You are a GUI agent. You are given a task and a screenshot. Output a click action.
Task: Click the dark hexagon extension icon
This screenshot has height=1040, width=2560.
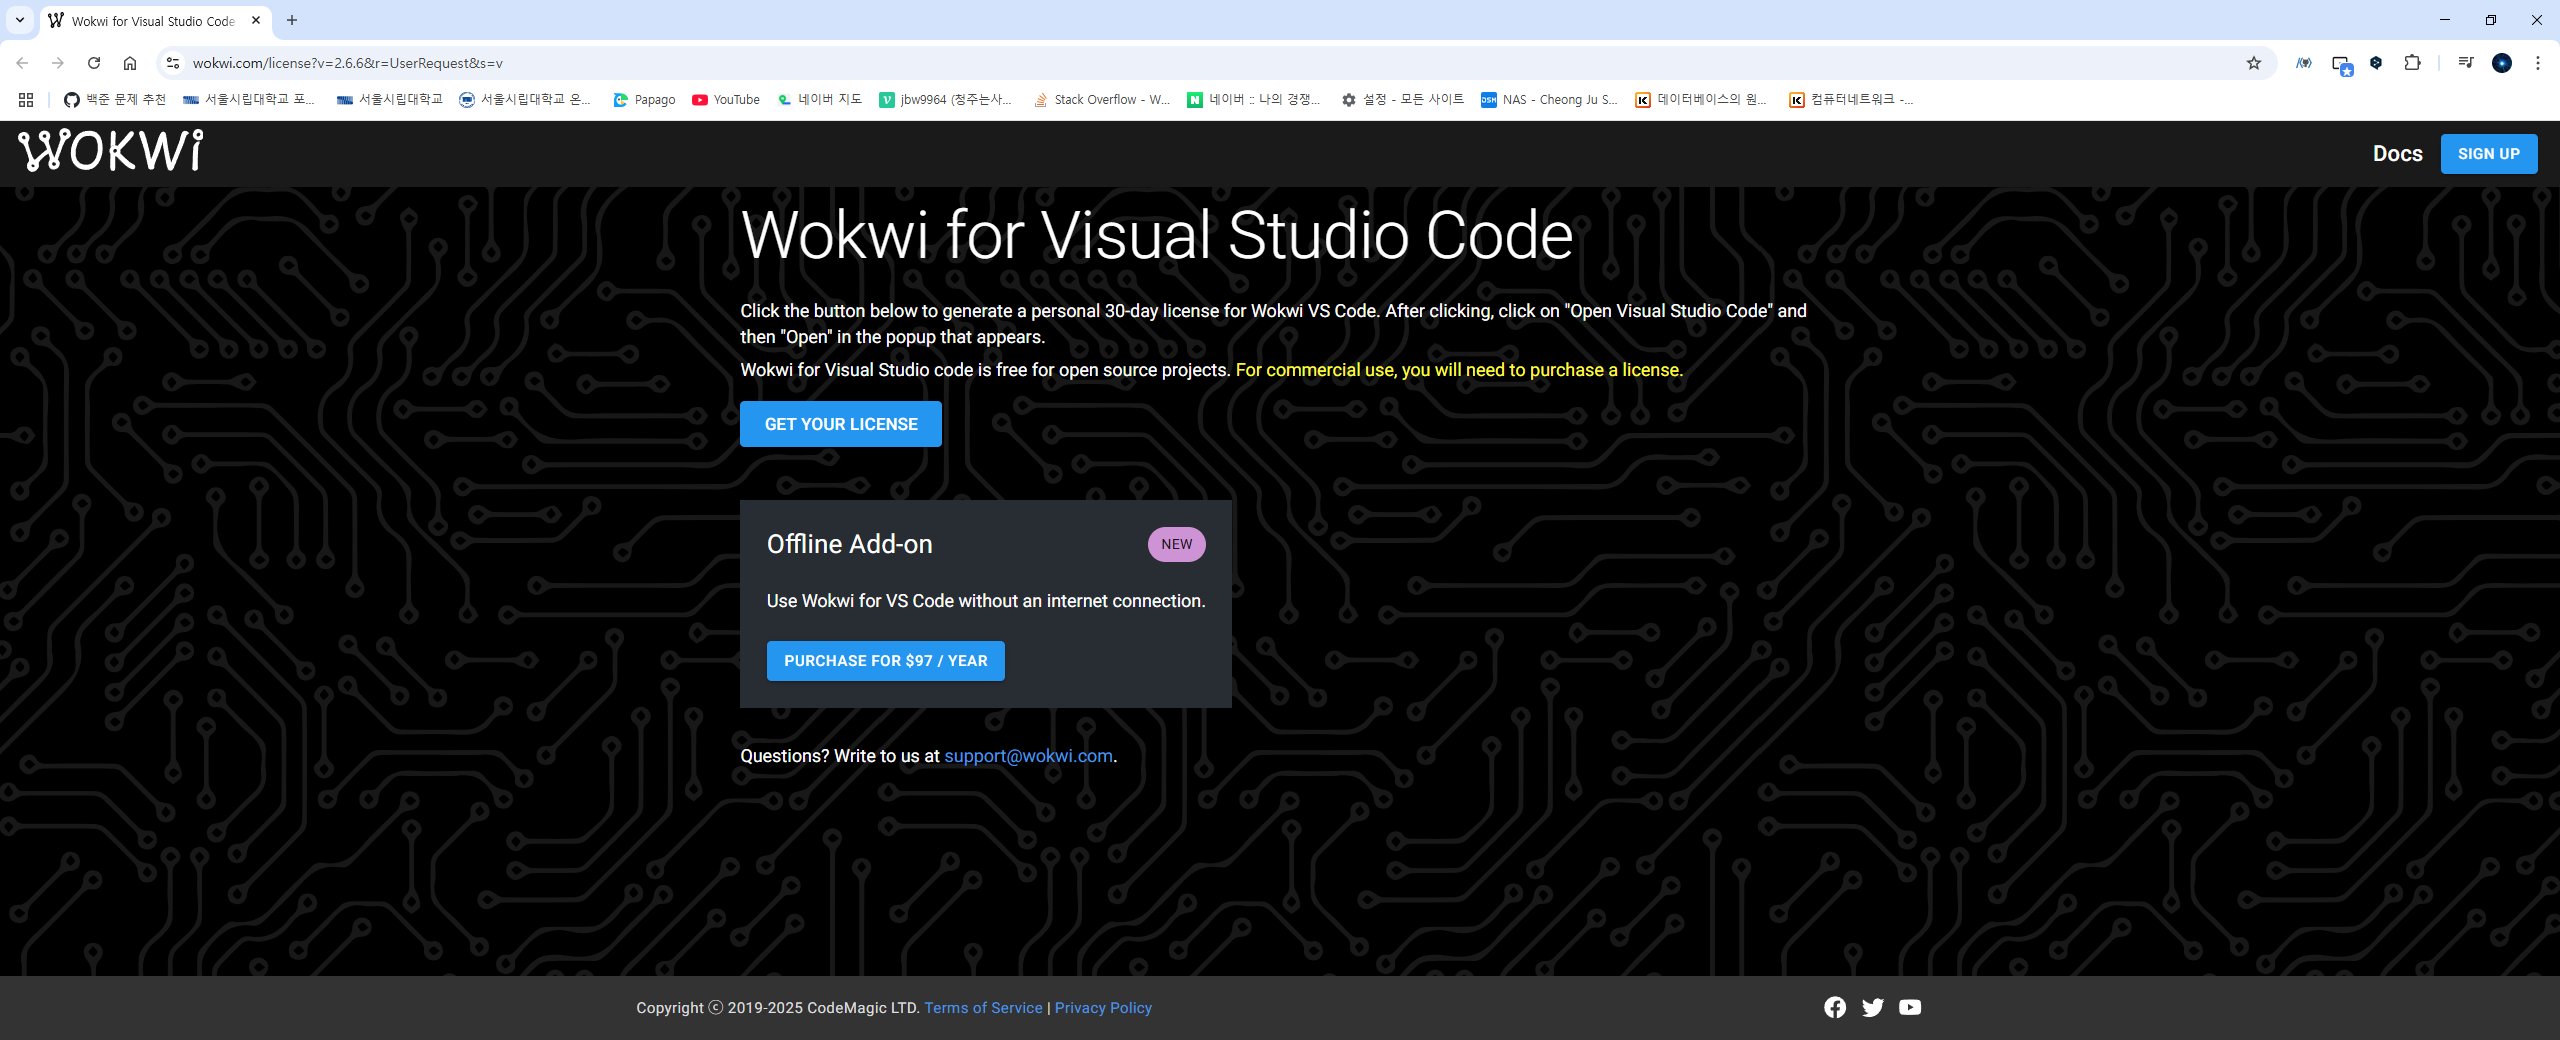(2376, 63)
